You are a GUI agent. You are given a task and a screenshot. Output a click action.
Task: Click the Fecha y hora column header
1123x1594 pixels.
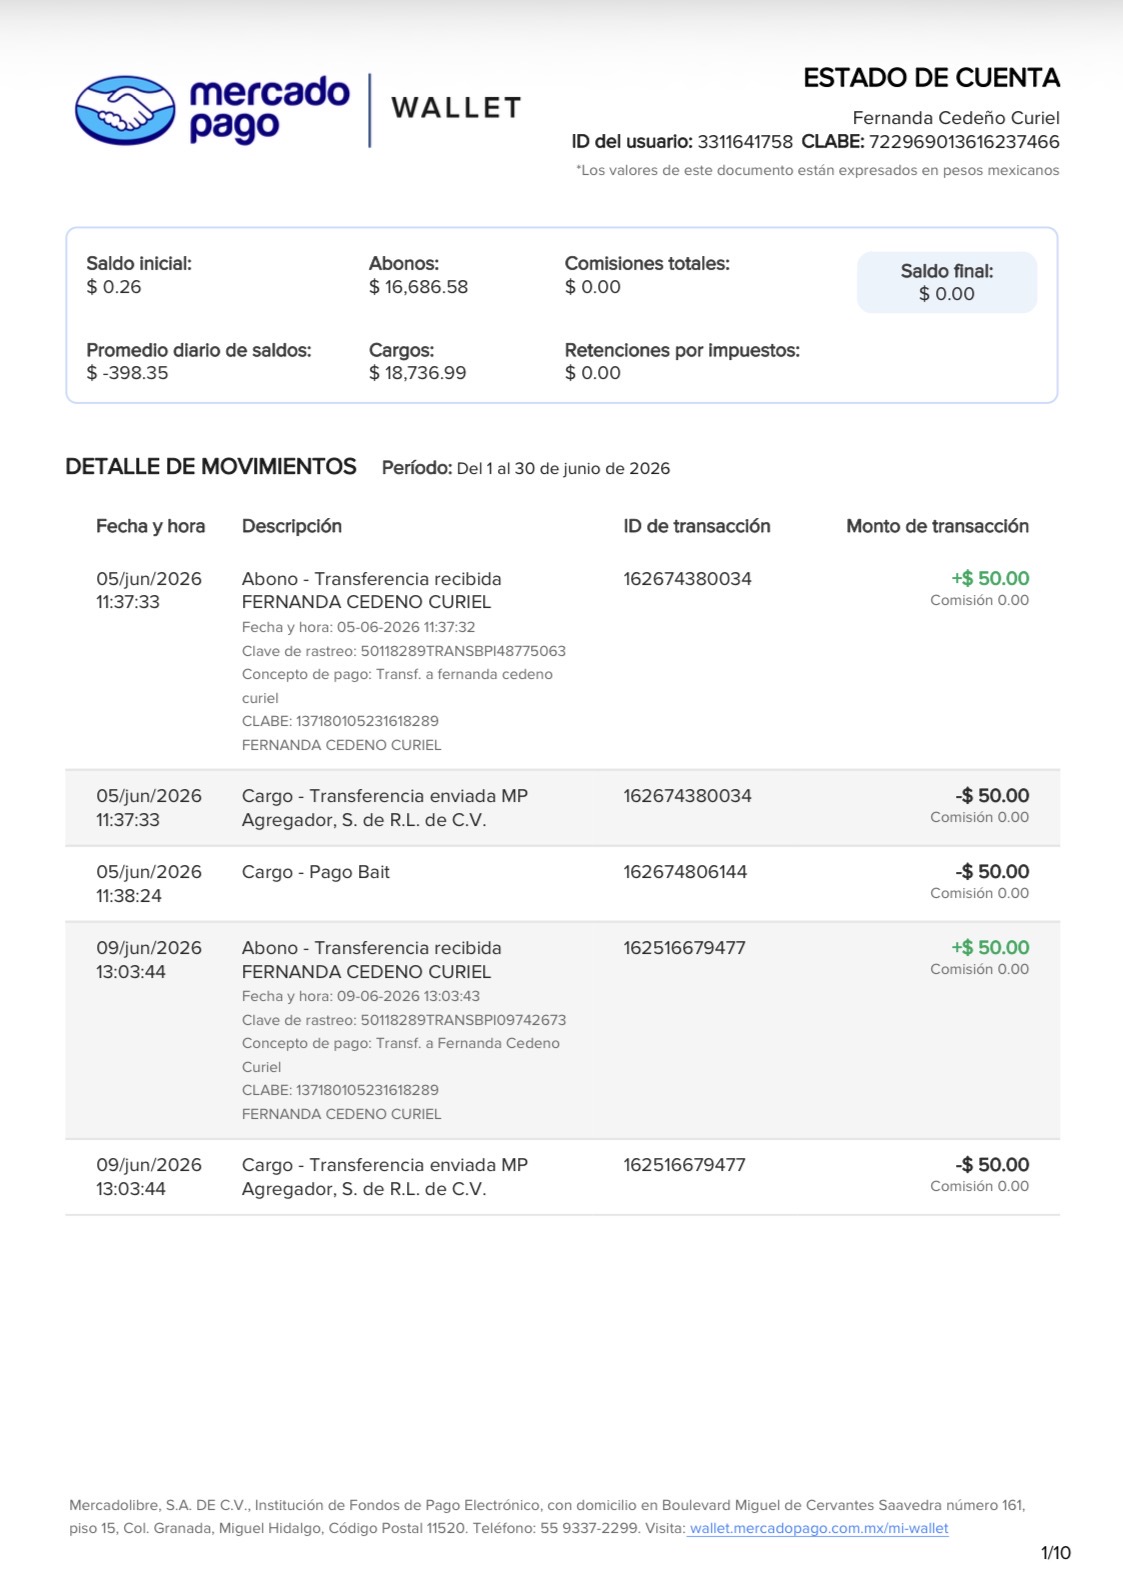150,526
